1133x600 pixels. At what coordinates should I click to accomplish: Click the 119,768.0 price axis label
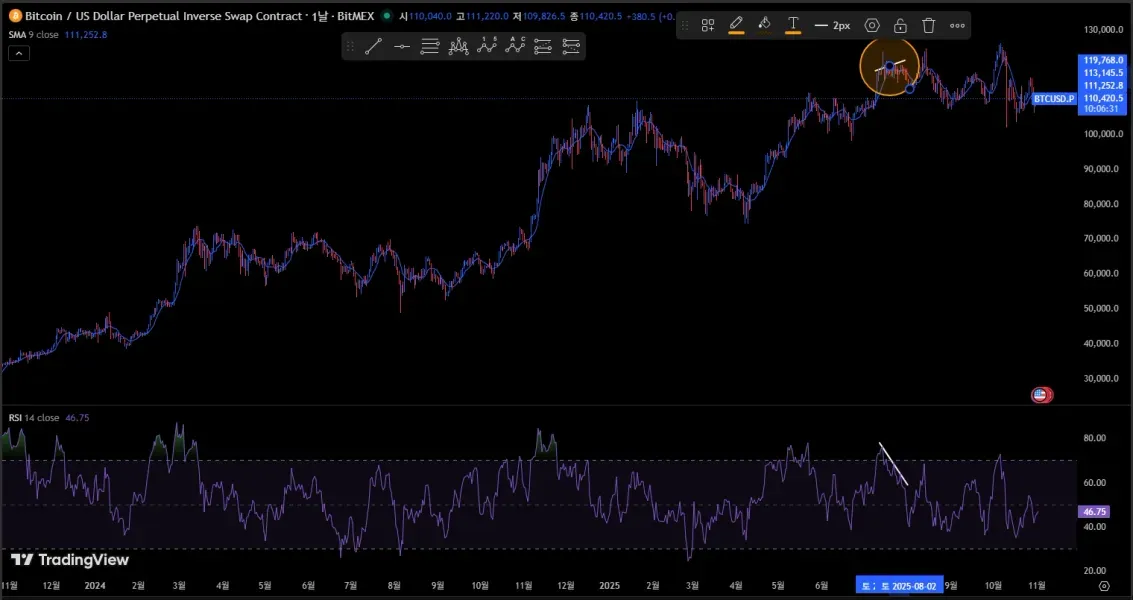[x=1103, y=61]
